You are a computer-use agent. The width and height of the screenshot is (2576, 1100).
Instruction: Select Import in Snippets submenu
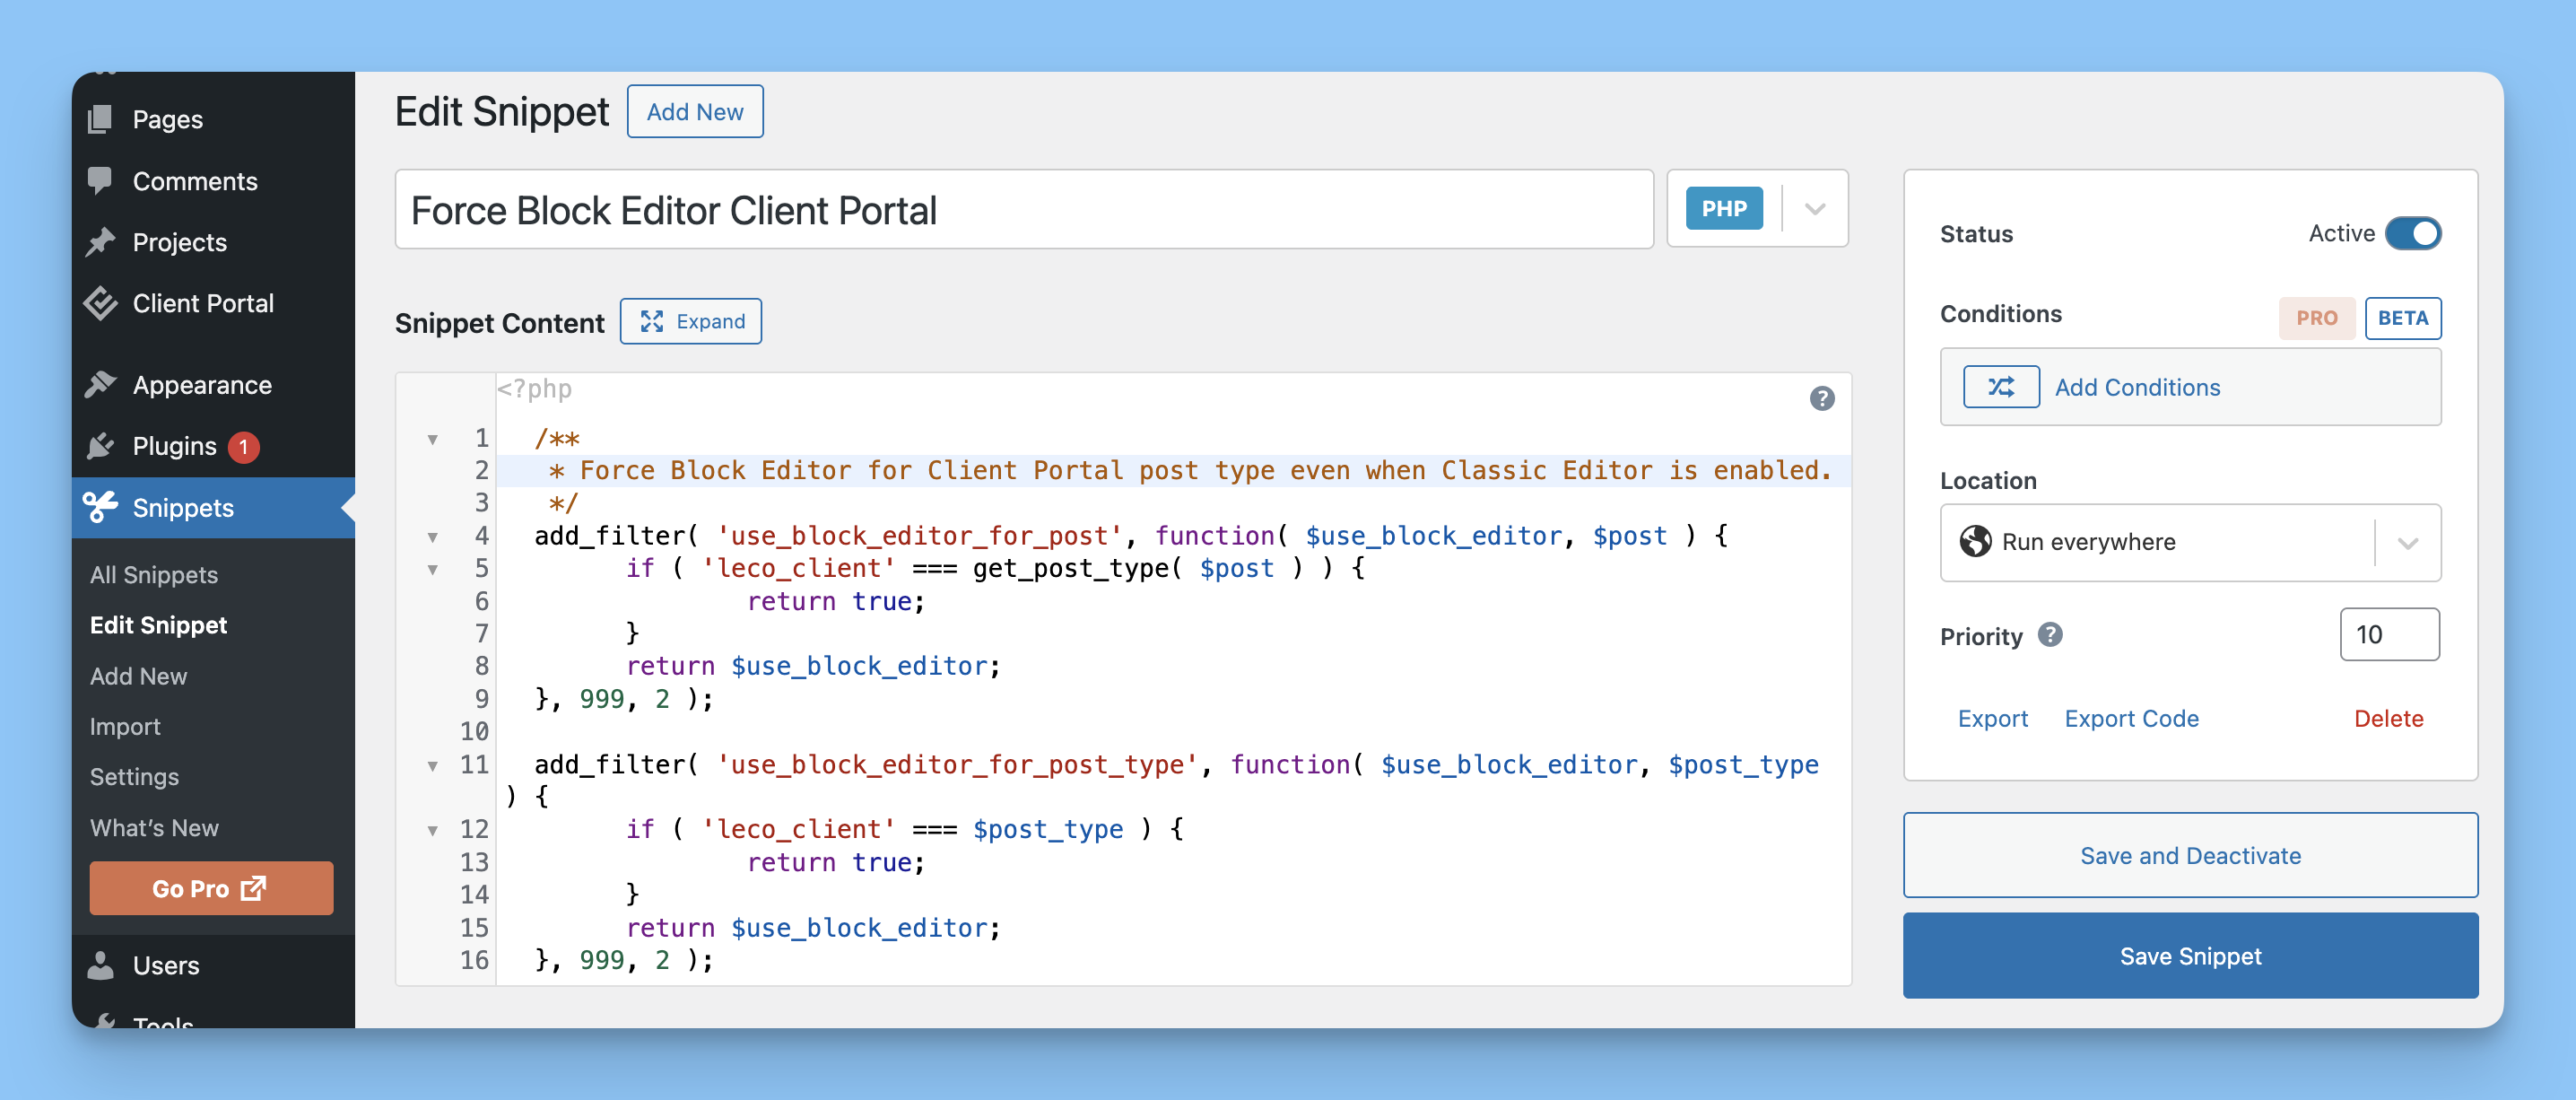tap(125, 727)
